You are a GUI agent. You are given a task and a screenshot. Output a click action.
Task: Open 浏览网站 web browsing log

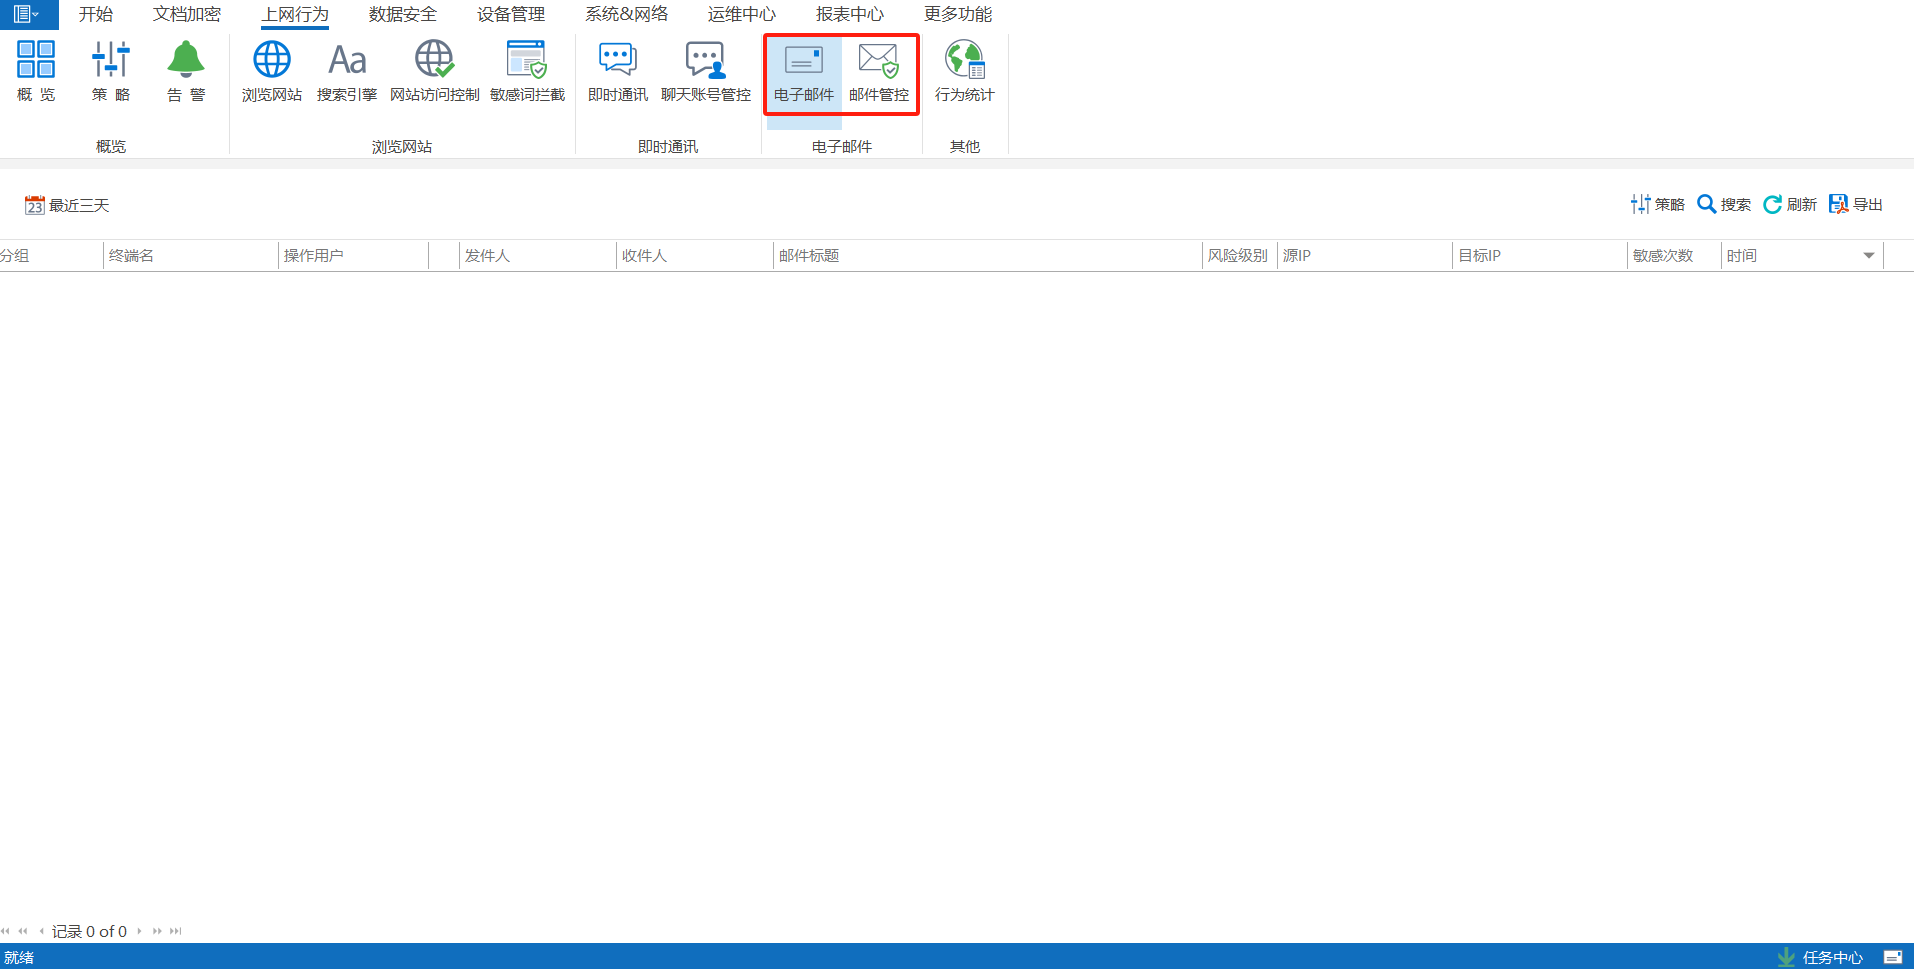272,71
